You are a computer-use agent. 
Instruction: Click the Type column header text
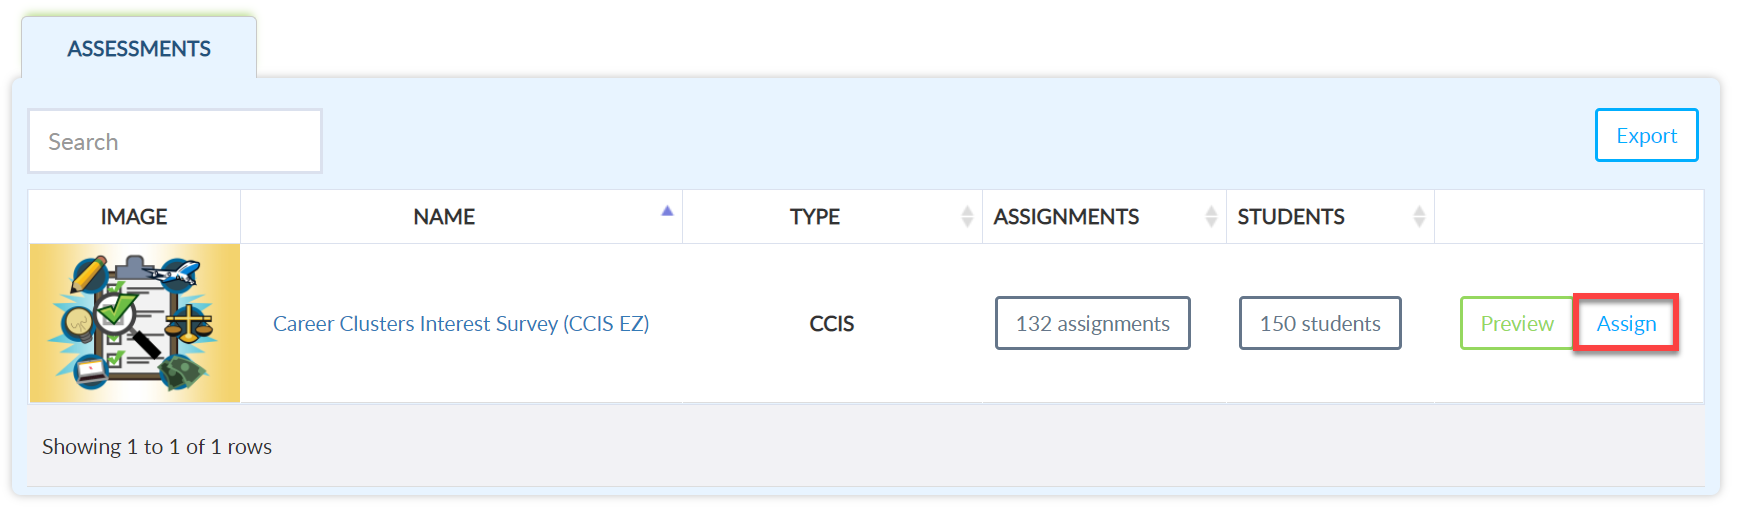815,217
